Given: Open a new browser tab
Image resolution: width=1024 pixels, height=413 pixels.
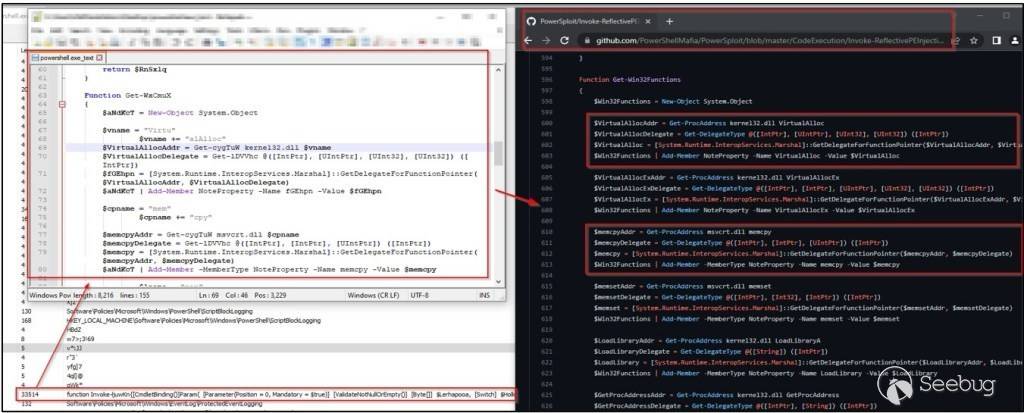Looking at the screenshot, I should 669,21.
